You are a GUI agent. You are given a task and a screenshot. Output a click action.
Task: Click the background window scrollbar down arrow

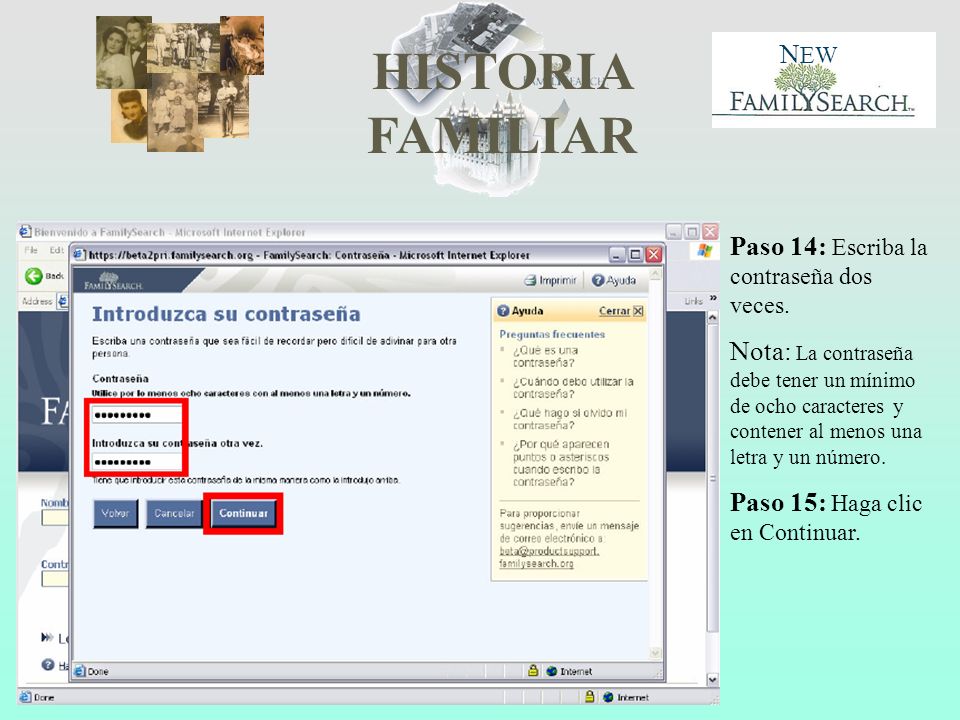point(712,679)
